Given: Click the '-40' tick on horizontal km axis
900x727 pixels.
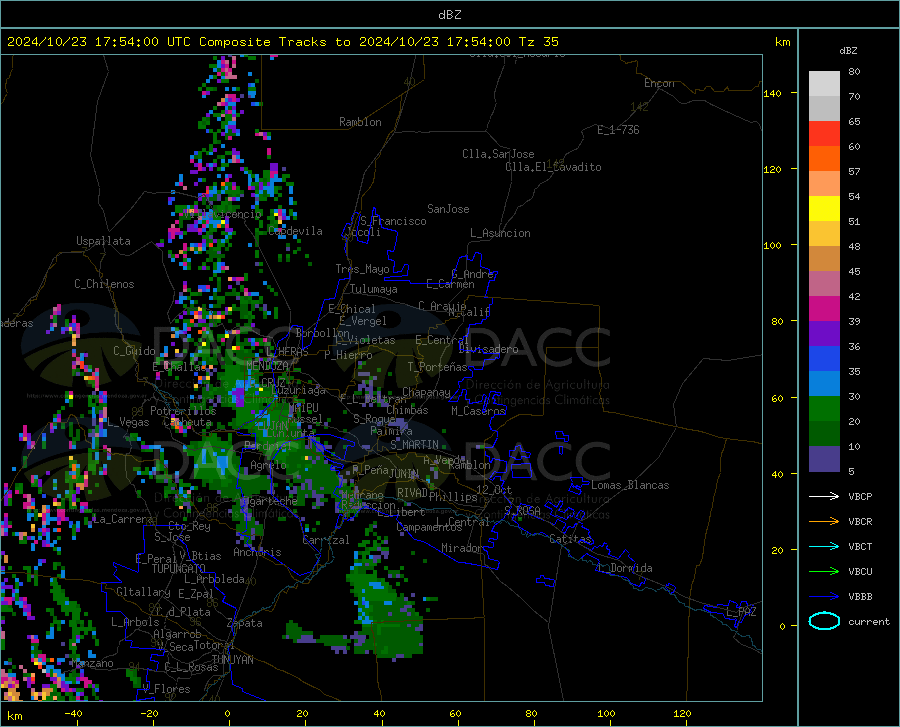Looking at the screenshot, I should coord(73,713).
